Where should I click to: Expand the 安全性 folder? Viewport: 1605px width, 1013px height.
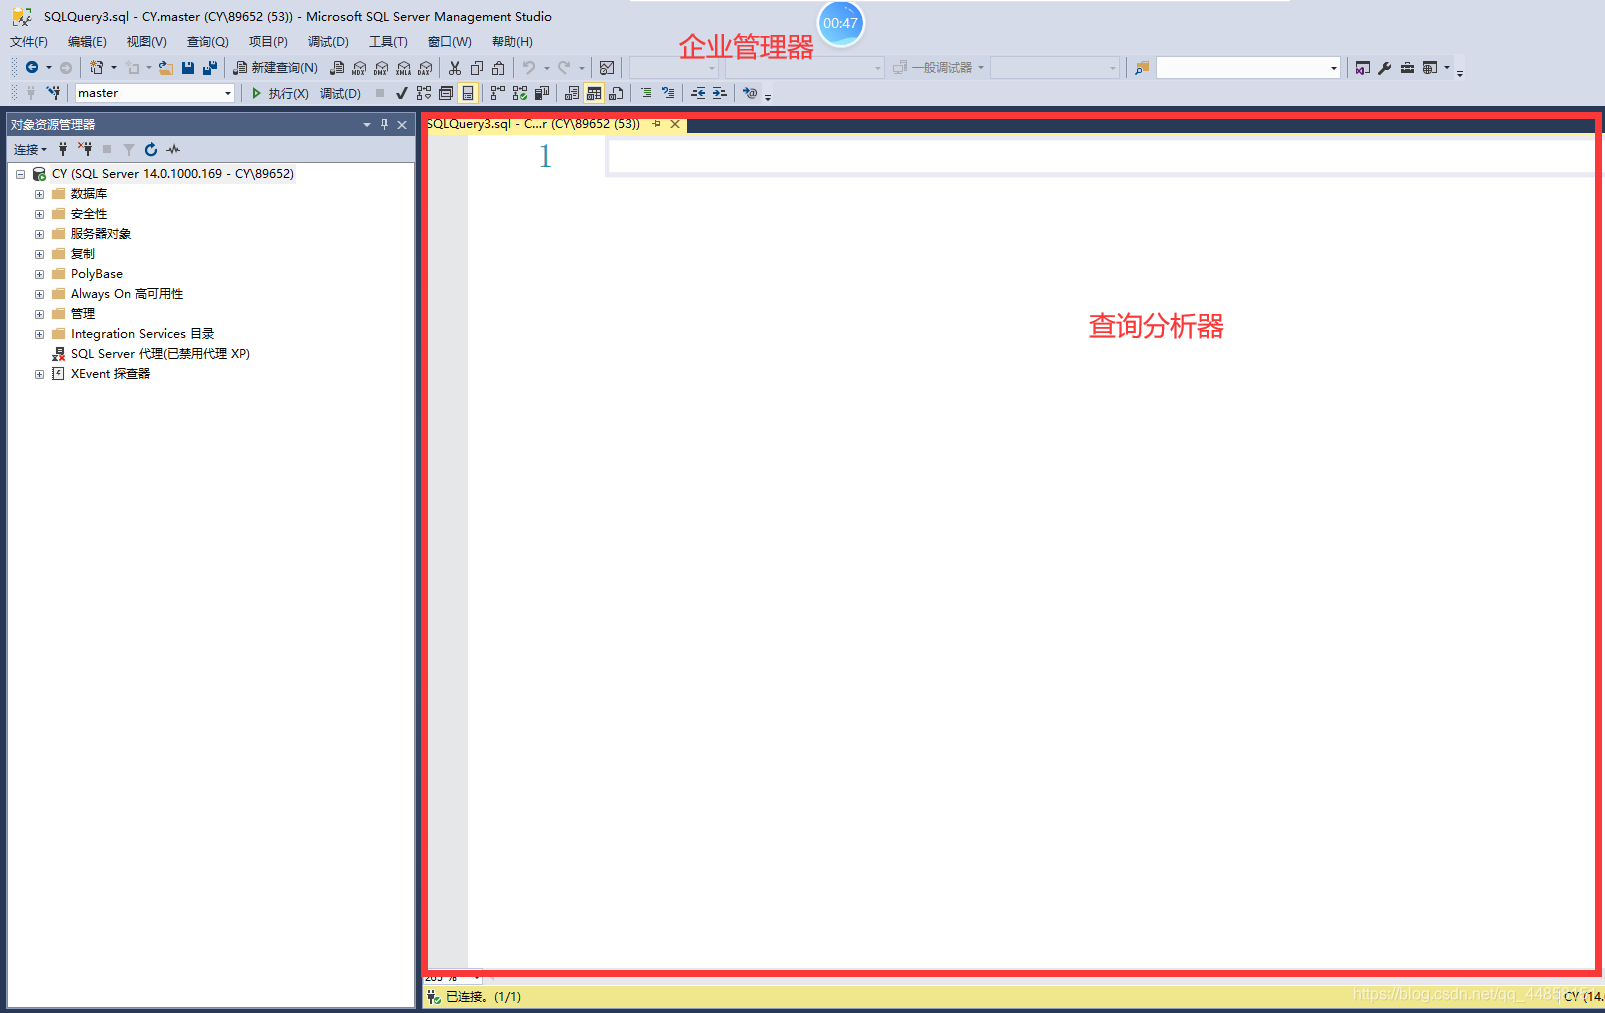point(39,214)
